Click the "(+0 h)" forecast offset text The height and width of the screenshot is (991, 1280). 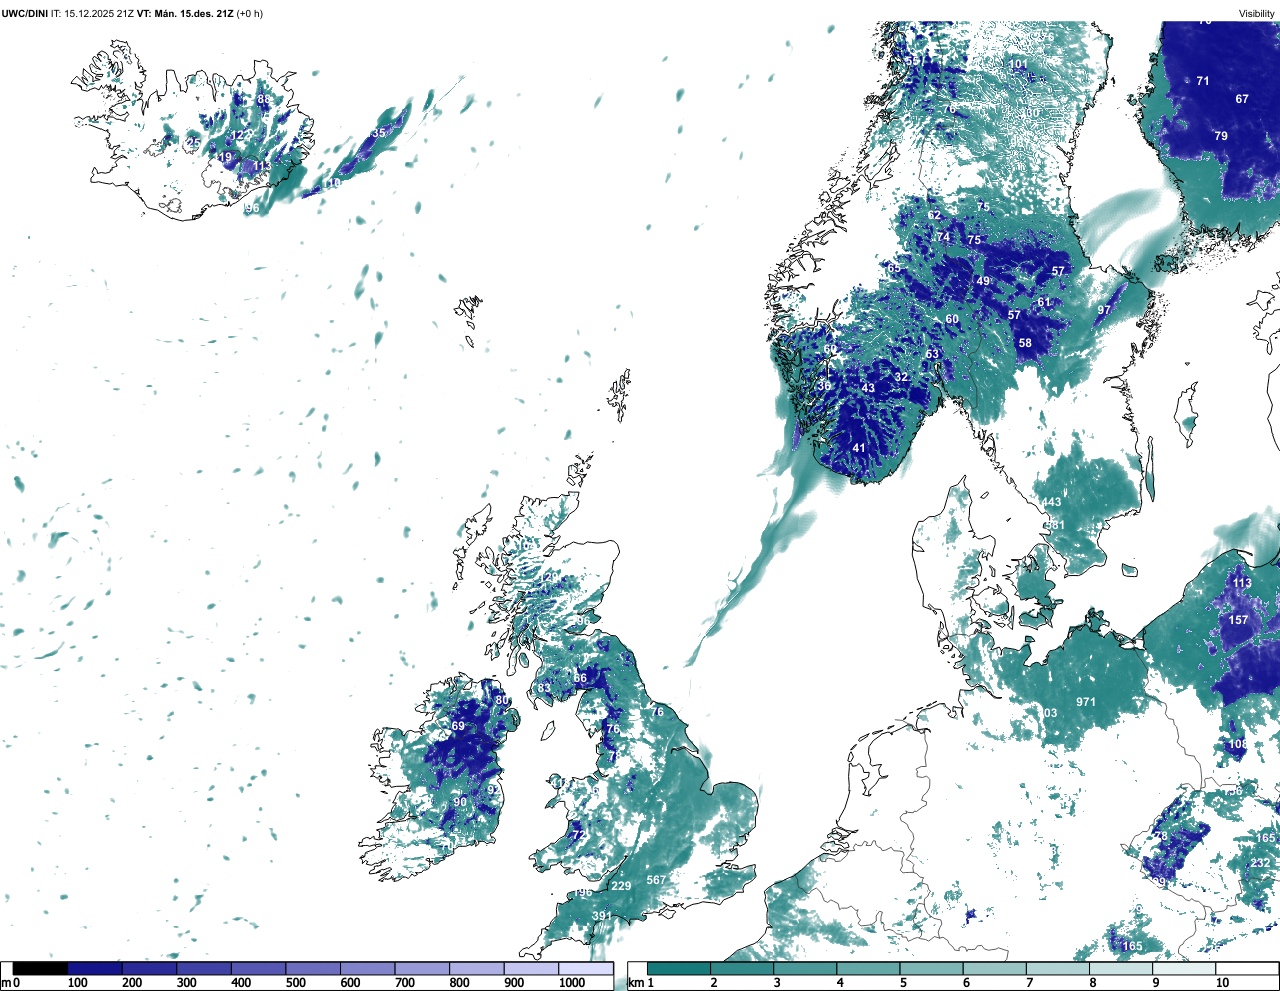click(249, 14)
